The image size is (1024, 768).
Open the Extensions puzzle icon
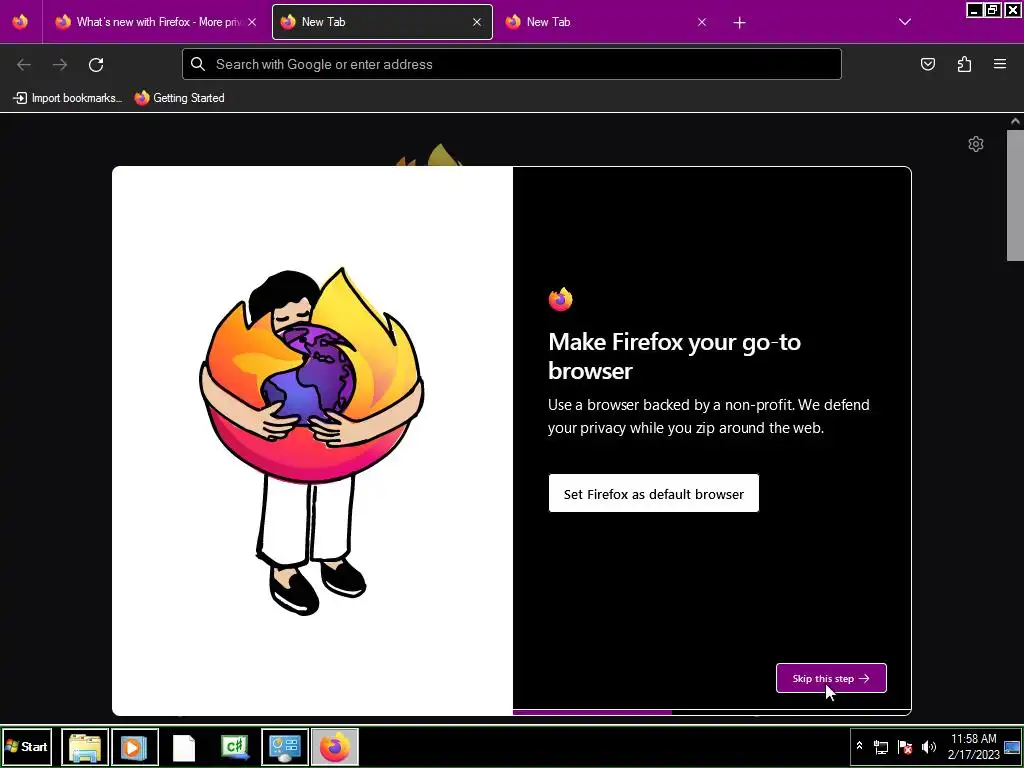tap(964, 64)
